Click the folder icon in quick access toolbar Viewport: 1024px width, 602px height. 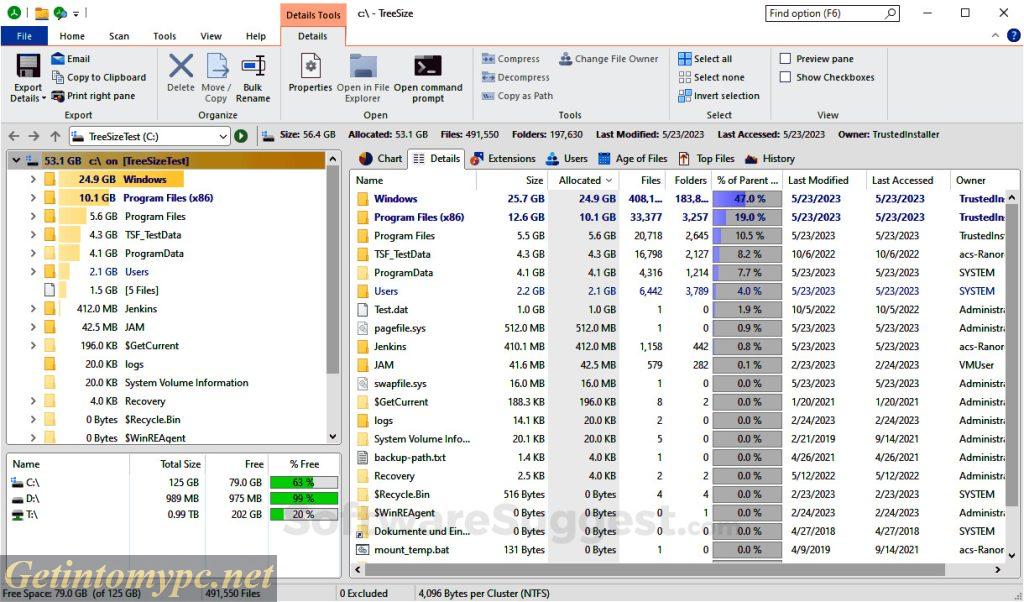coord(42,13)
